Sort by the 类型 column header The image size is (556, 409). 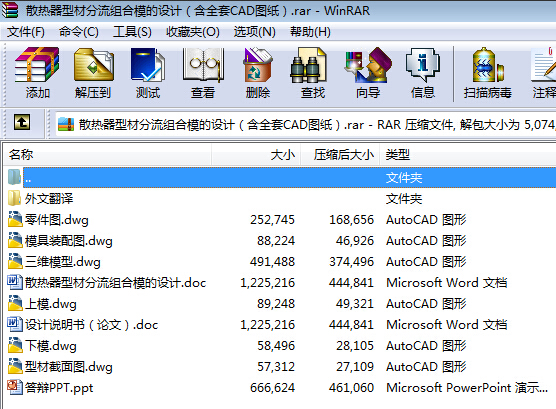pos(468,155)
